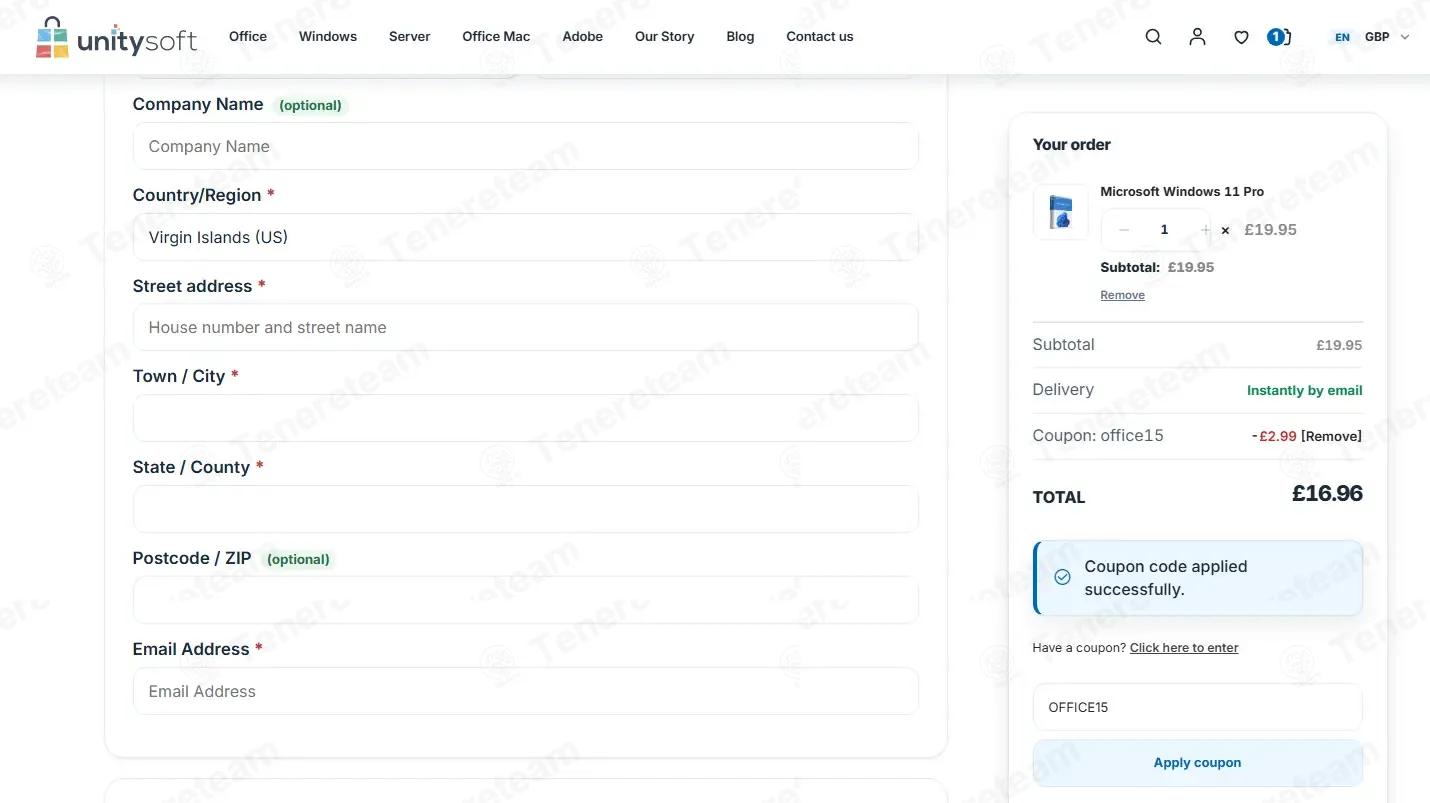
Task: Open the Adobe menu
Action: (x=583, y=37)
